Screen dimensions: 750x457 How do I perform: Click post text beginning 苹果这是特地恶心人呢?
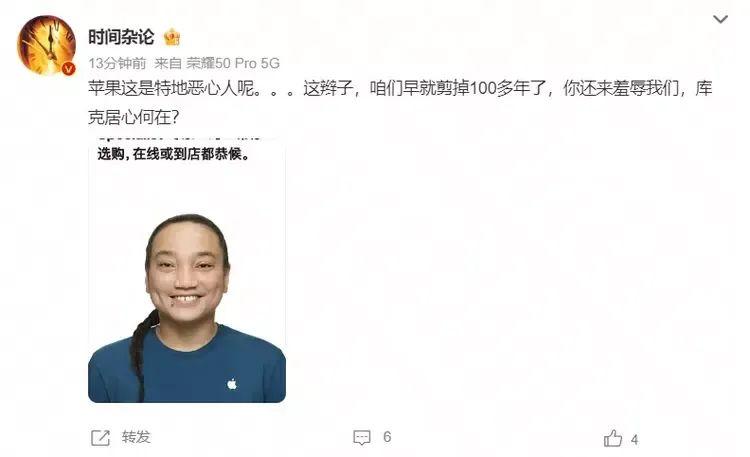tap(400, 89)
